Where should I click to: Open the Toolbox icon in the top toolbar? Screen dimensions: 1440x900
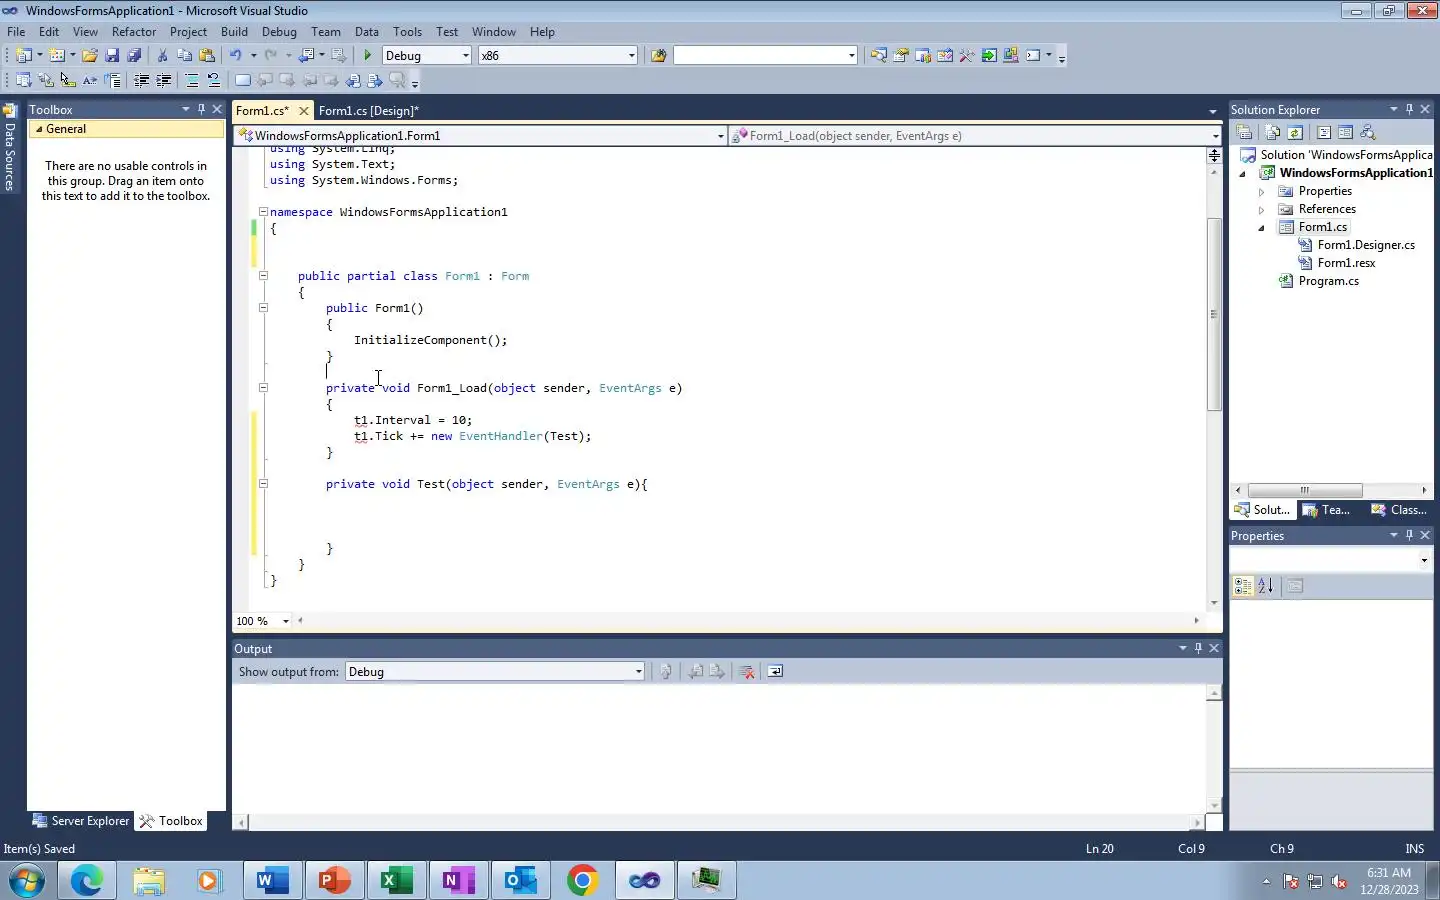(x=967, y=56)
